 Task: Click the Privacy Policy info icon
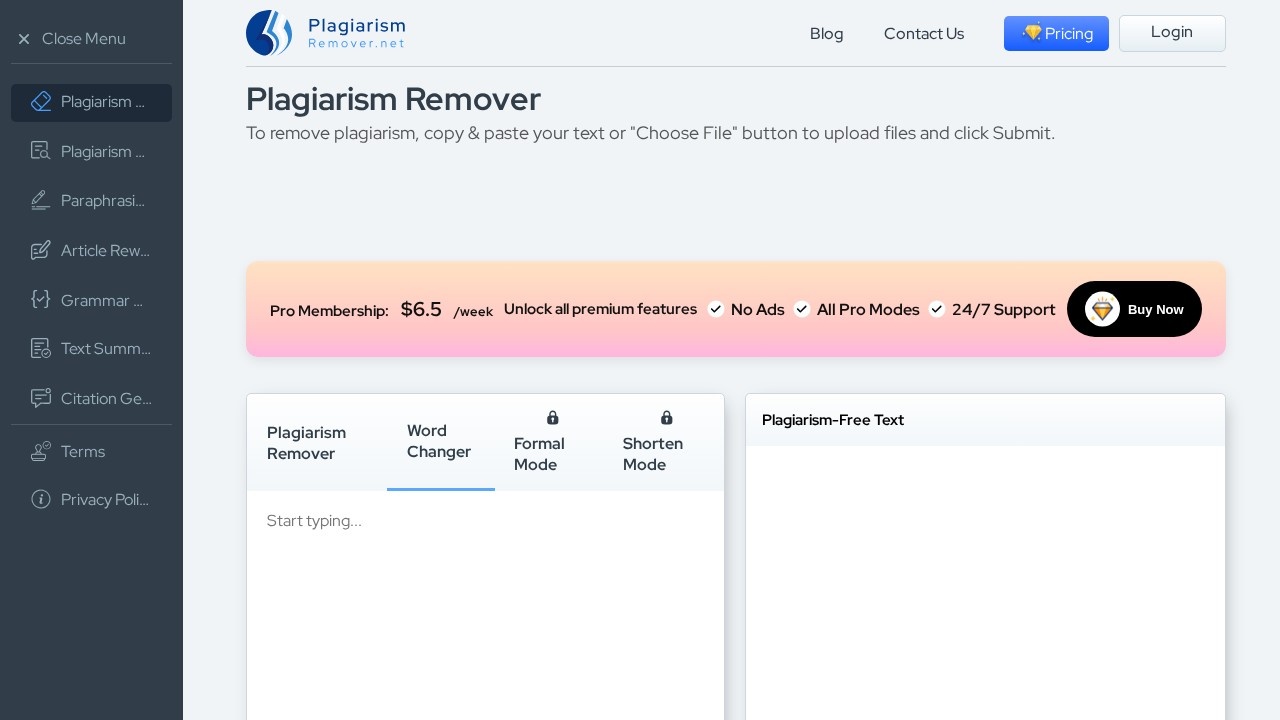pyautogui.click(x=41, y=499)
